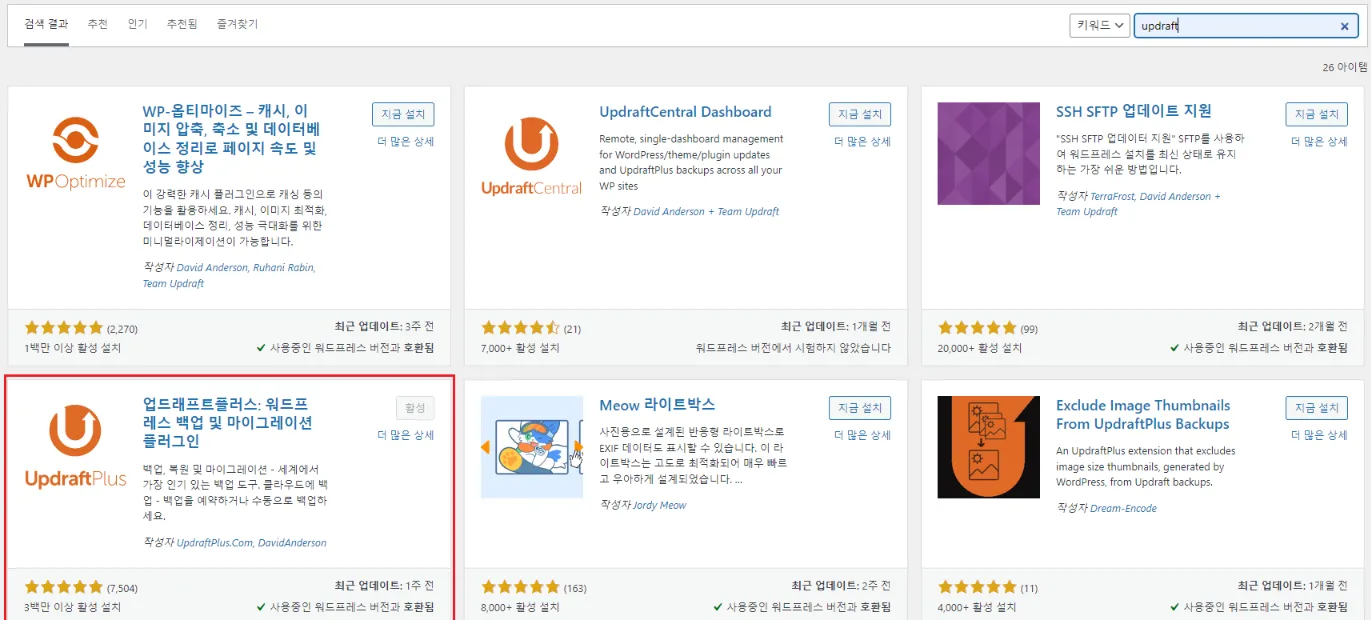Open the UpdraftCentral Dashboard title link
The height and width of the screenshot is (620, 1371).
pyautogui.click(x=685, y=112)
